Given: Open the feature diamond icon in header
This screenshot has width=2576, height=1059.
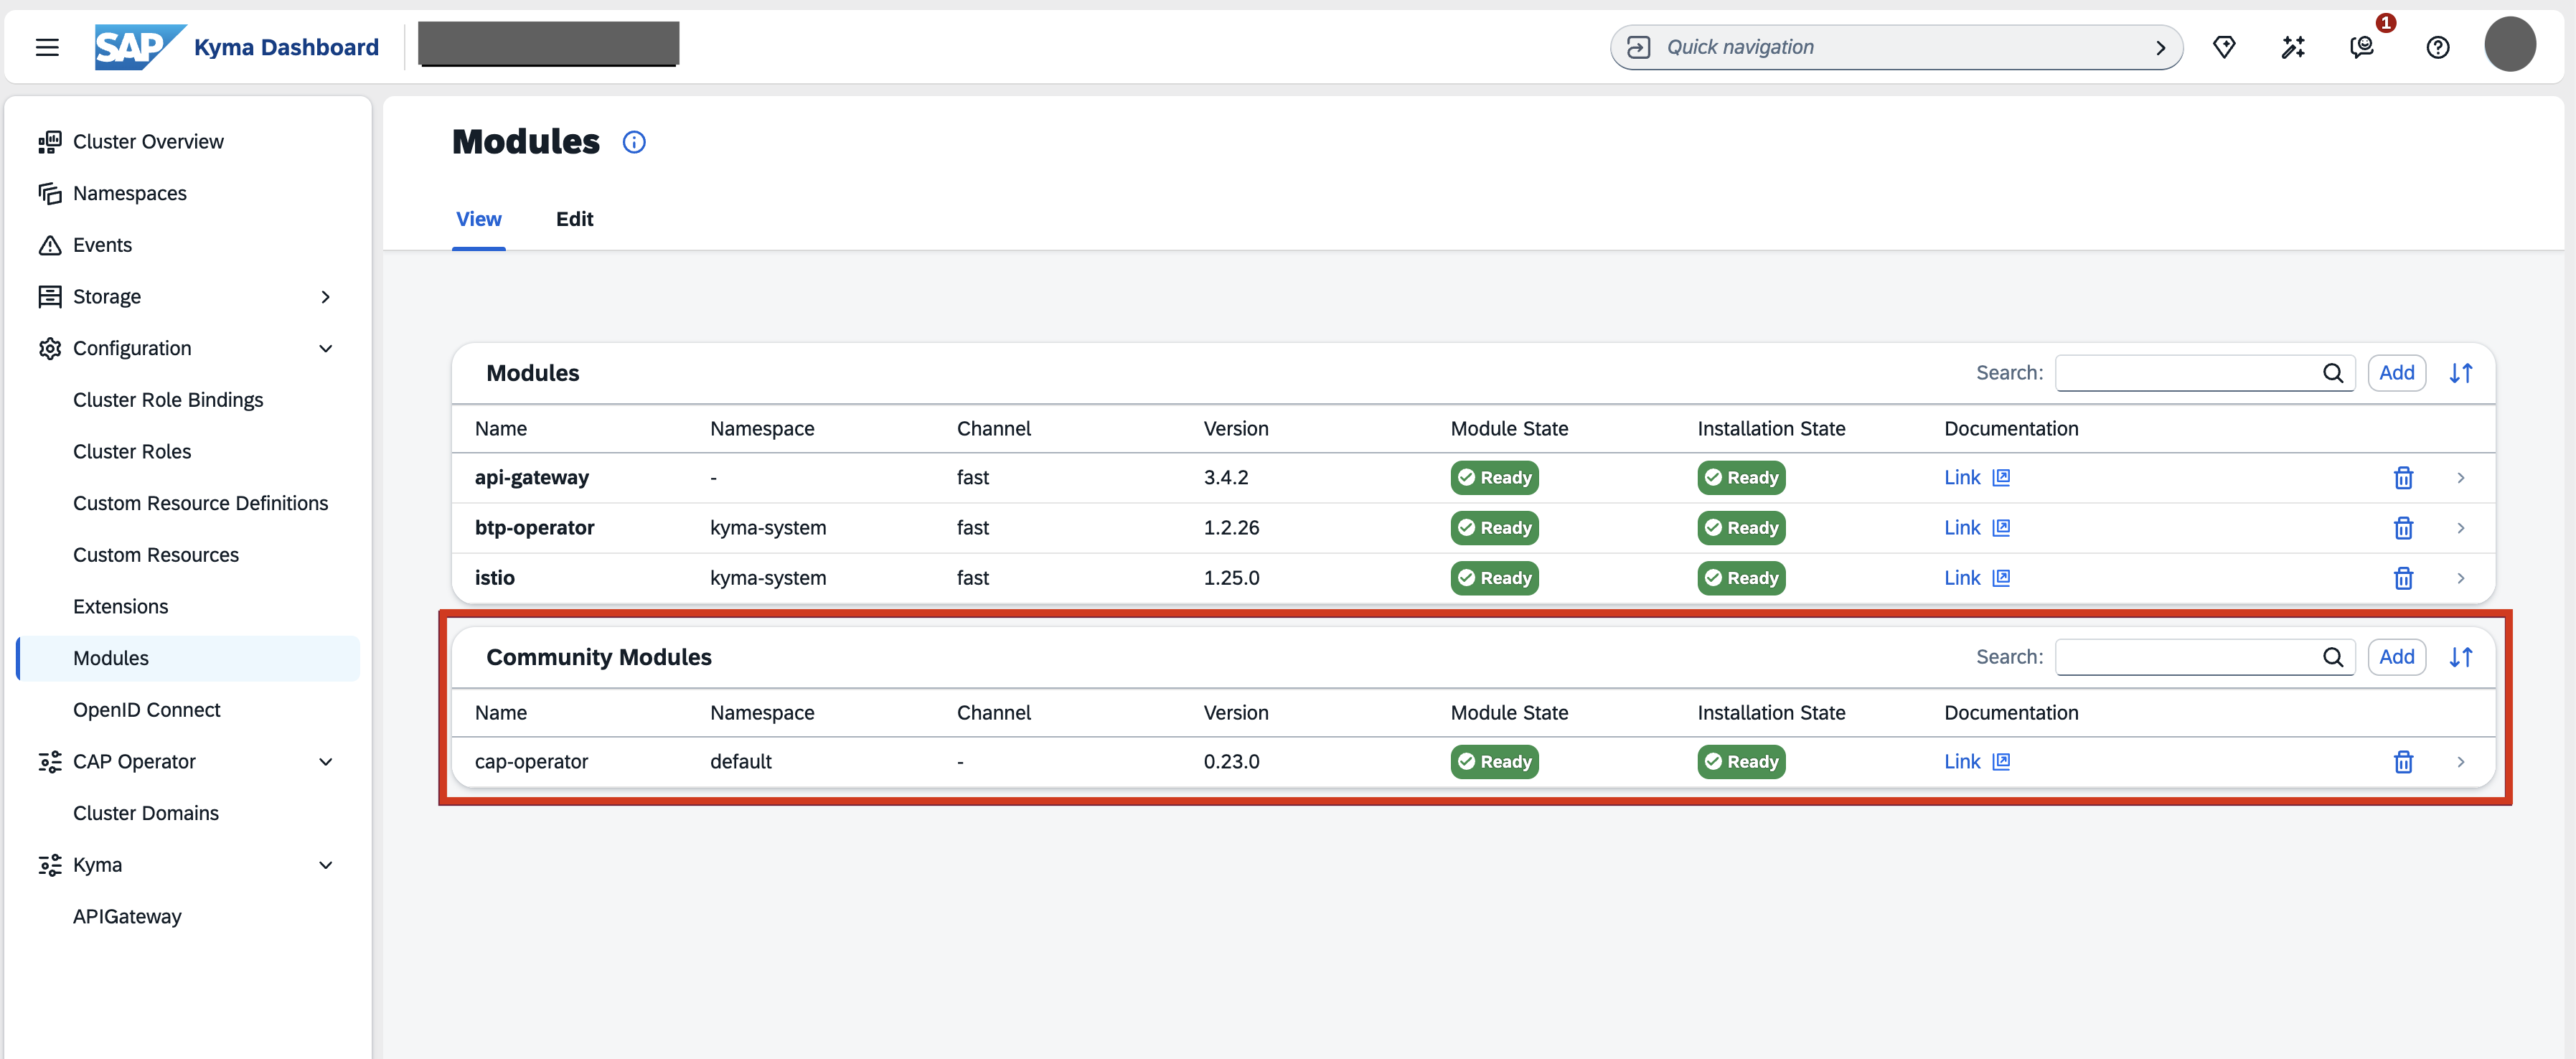Looking at the screenshot, I should [x=2224, y=47].
